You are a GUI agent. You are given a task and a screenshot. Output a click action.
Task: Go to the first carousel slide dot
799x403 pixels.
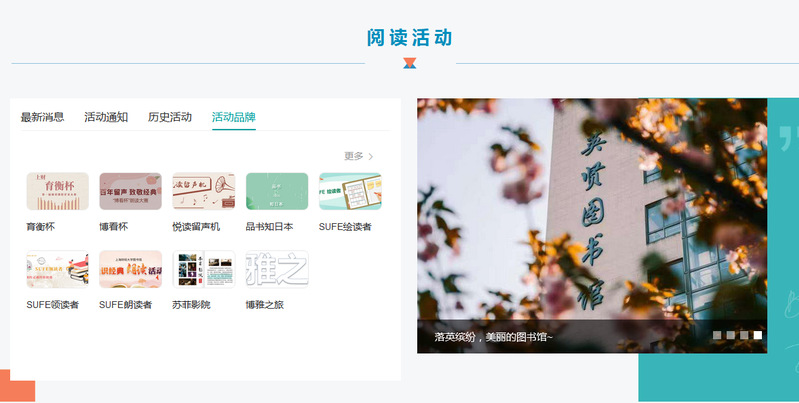click(717, 335)
